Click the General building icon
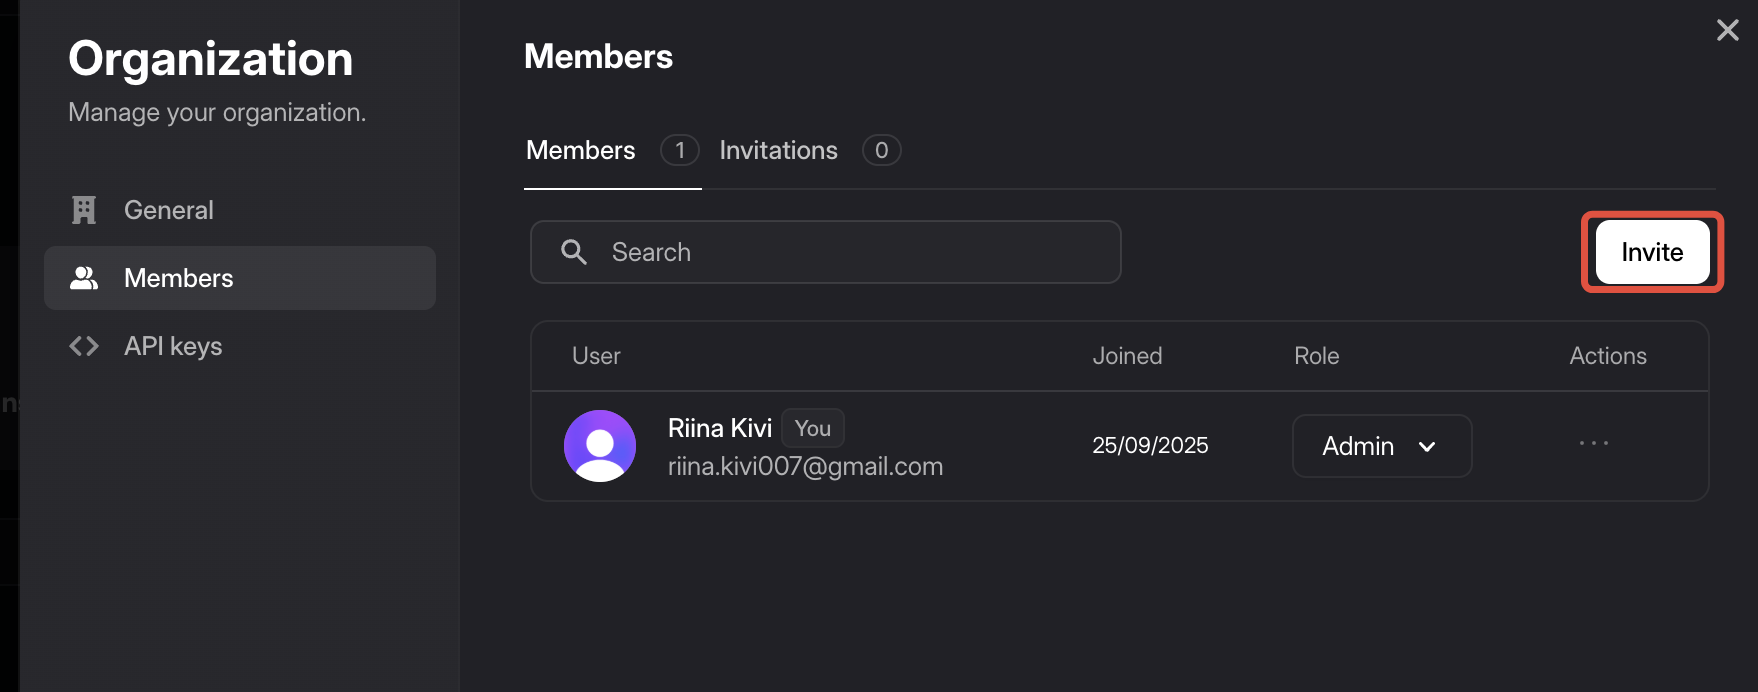This screenshot has height=692, width=1758. pyautogui.click(x=84, y=210)
